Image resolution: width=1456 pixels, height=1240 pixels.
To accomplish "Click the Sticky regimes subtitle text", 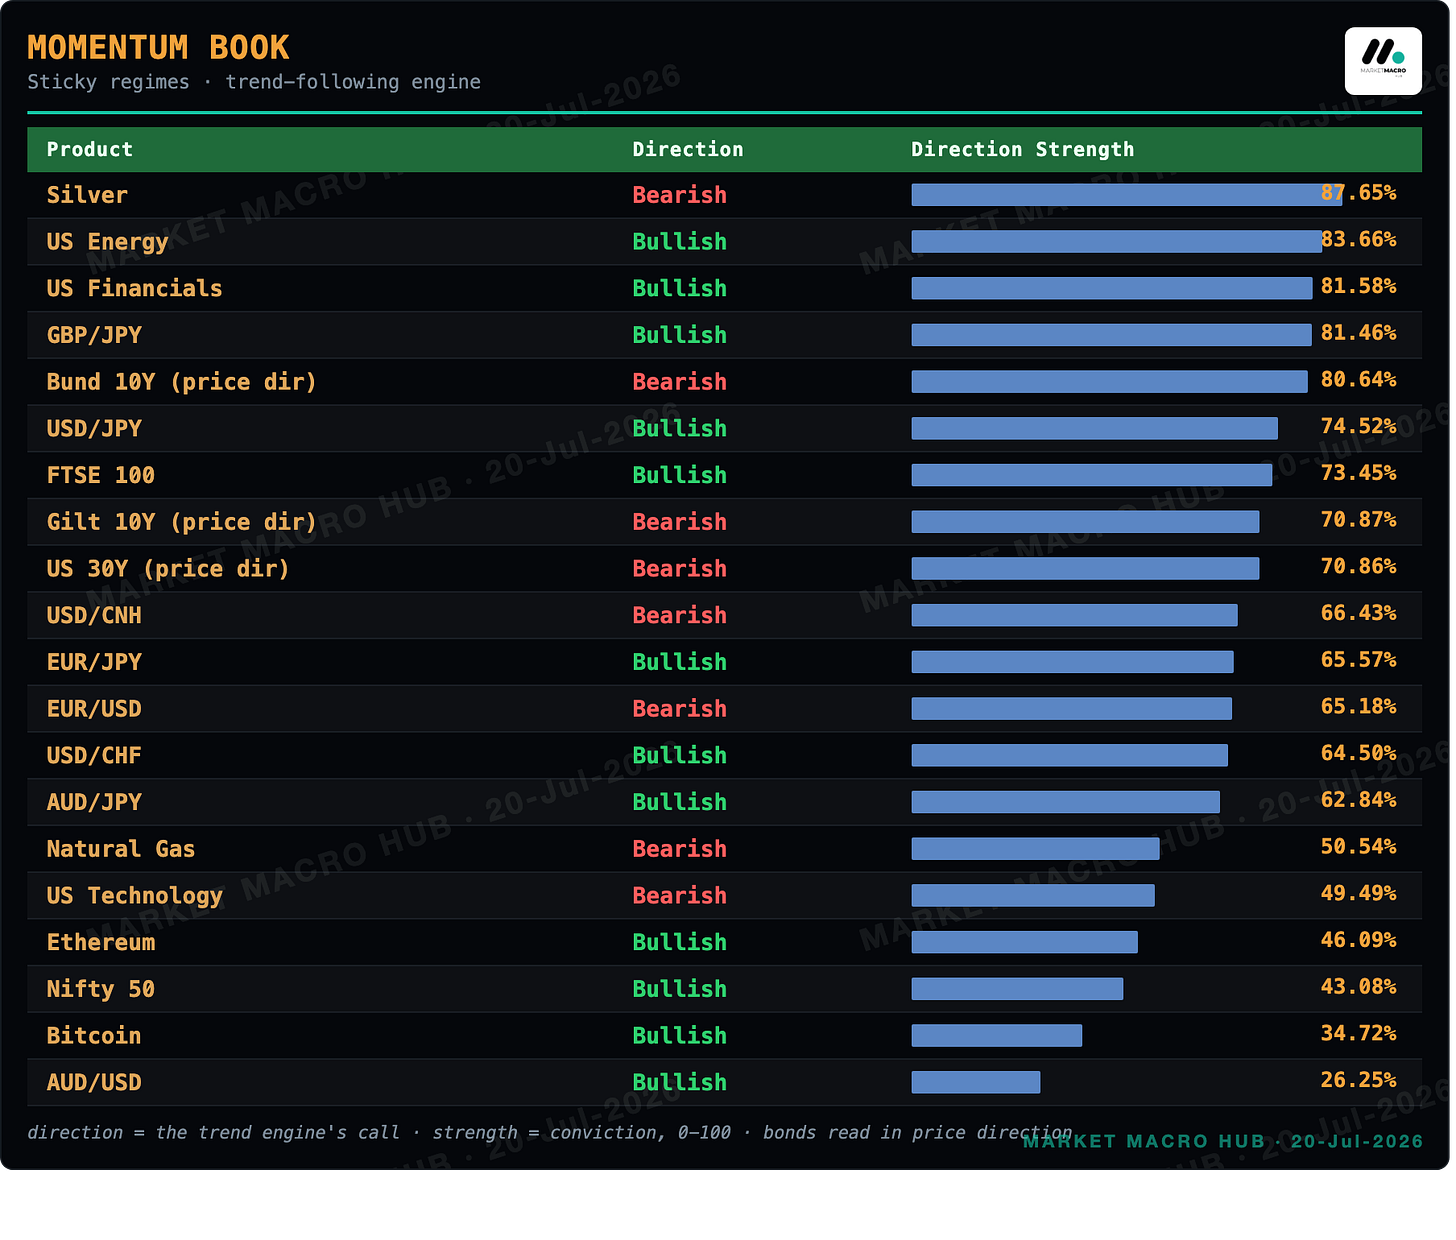I will coord(254,82).
